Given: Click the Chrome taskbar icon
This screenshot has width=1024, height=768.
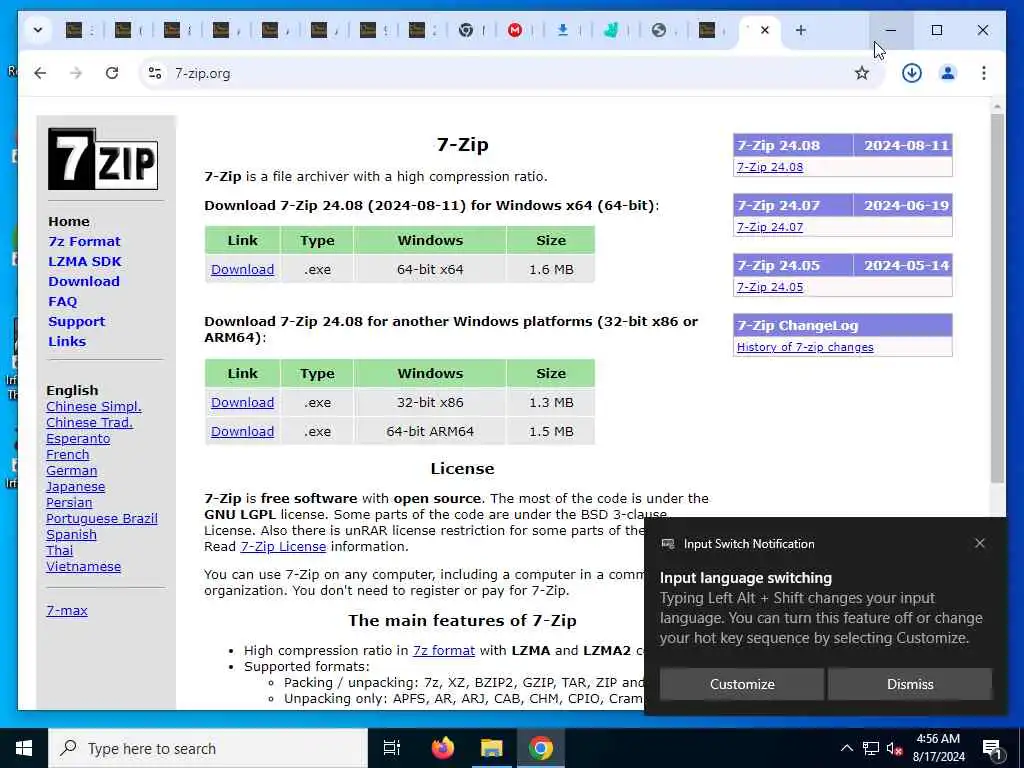Looking at the screenshot, I should 541,748.
